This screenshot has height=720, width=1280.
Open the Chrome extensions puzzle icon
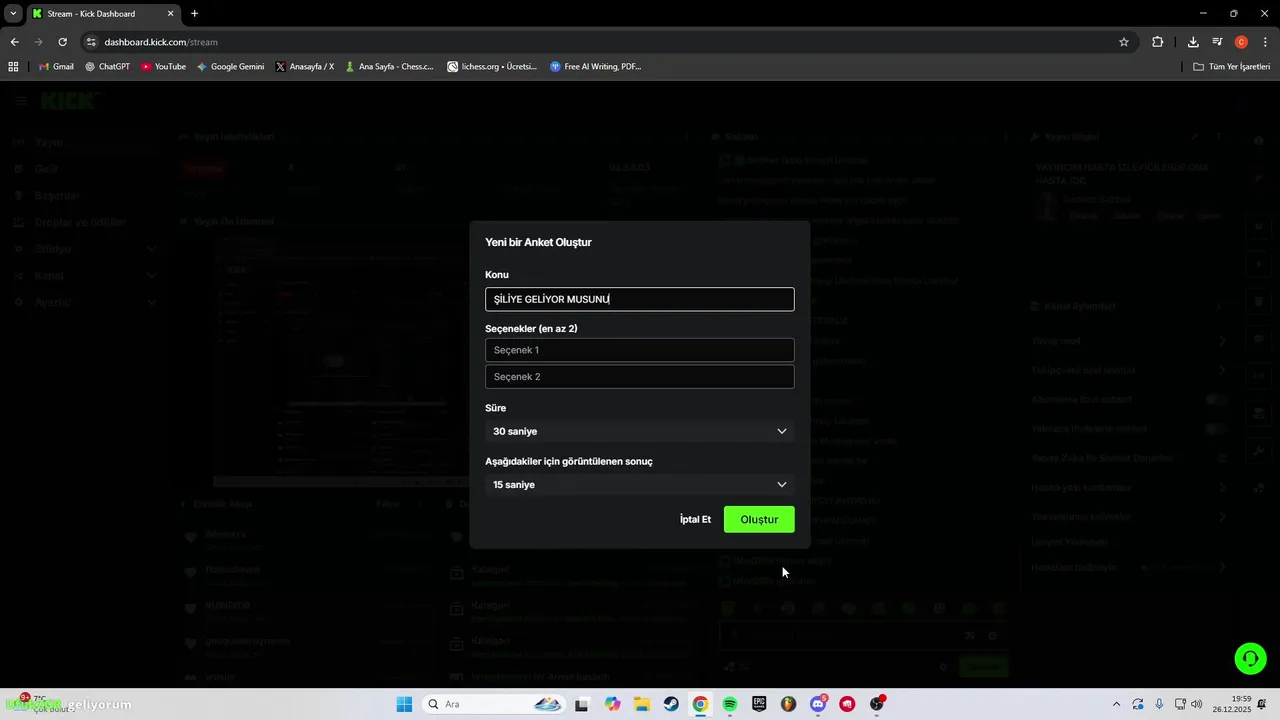coord(1158,42)
